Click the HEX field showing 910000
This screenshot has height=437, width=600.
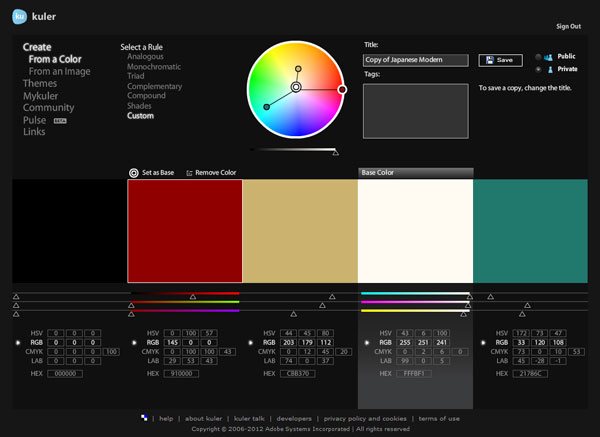click(181, 373)
